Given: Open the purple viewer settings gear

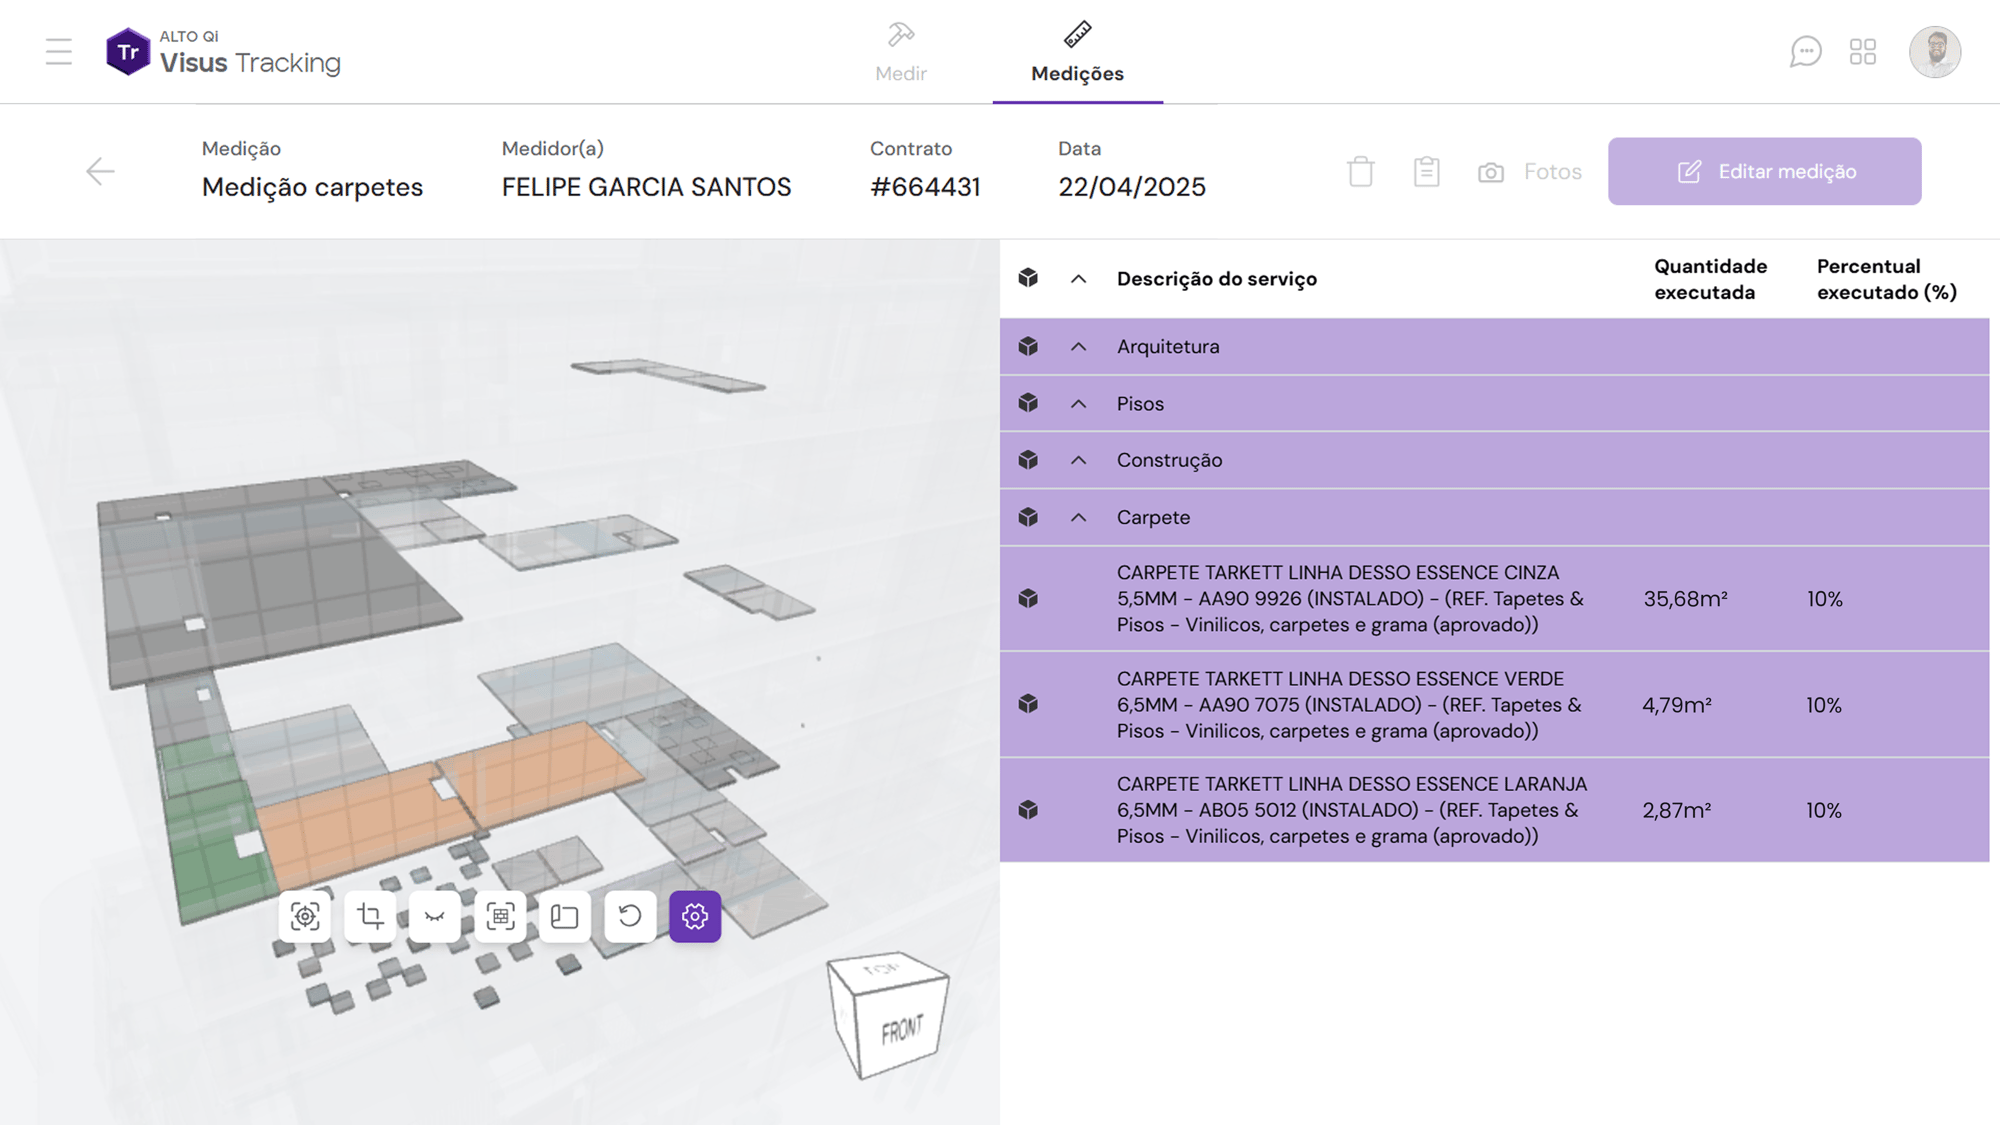Looking at the screenshot, I should pyautogui.click(x=695, y=916).
